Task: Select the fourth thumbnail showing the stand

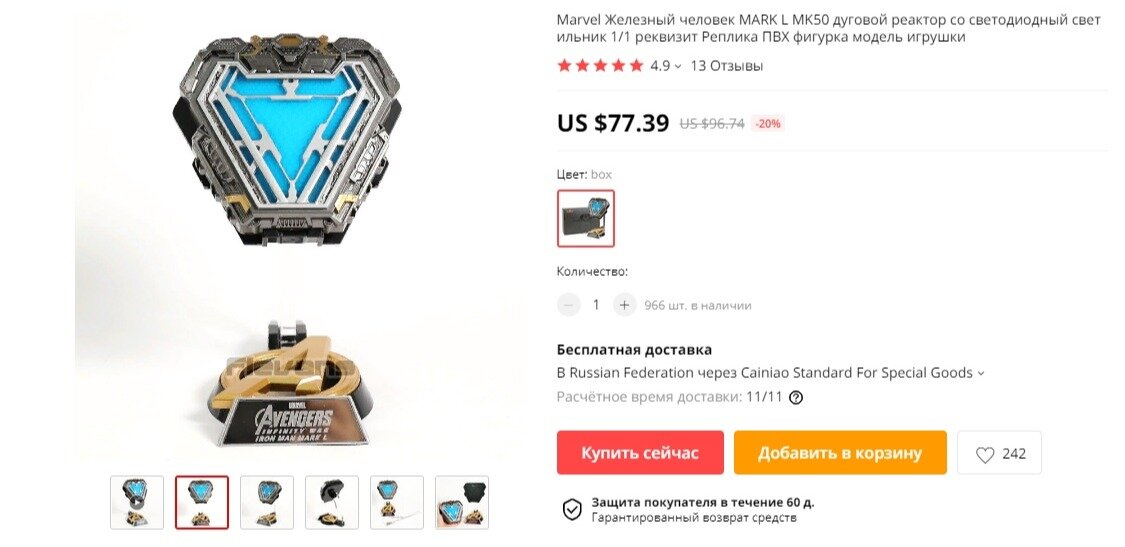Action: 332,502
